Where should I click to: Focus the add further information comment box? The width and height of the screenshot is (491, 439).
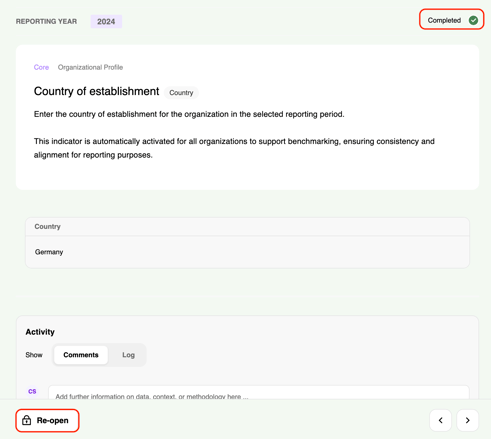[x=259, y=393]
